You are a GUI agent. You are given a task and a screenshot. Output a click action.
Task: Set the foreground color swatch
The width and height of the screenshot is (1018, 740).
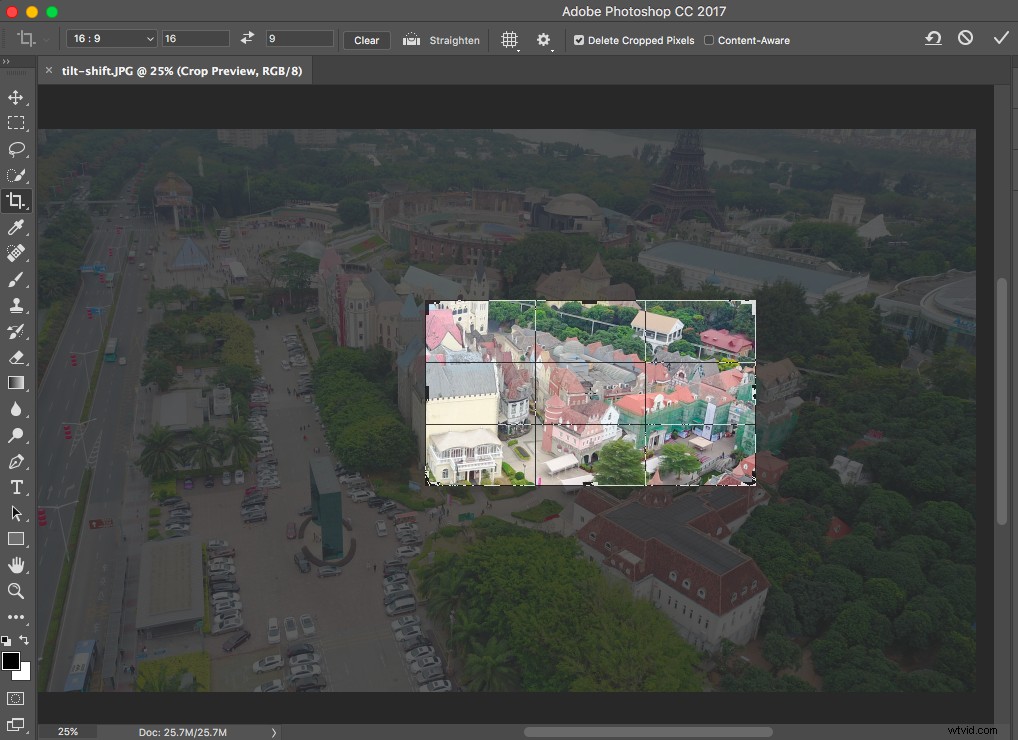tap(13, 662)
